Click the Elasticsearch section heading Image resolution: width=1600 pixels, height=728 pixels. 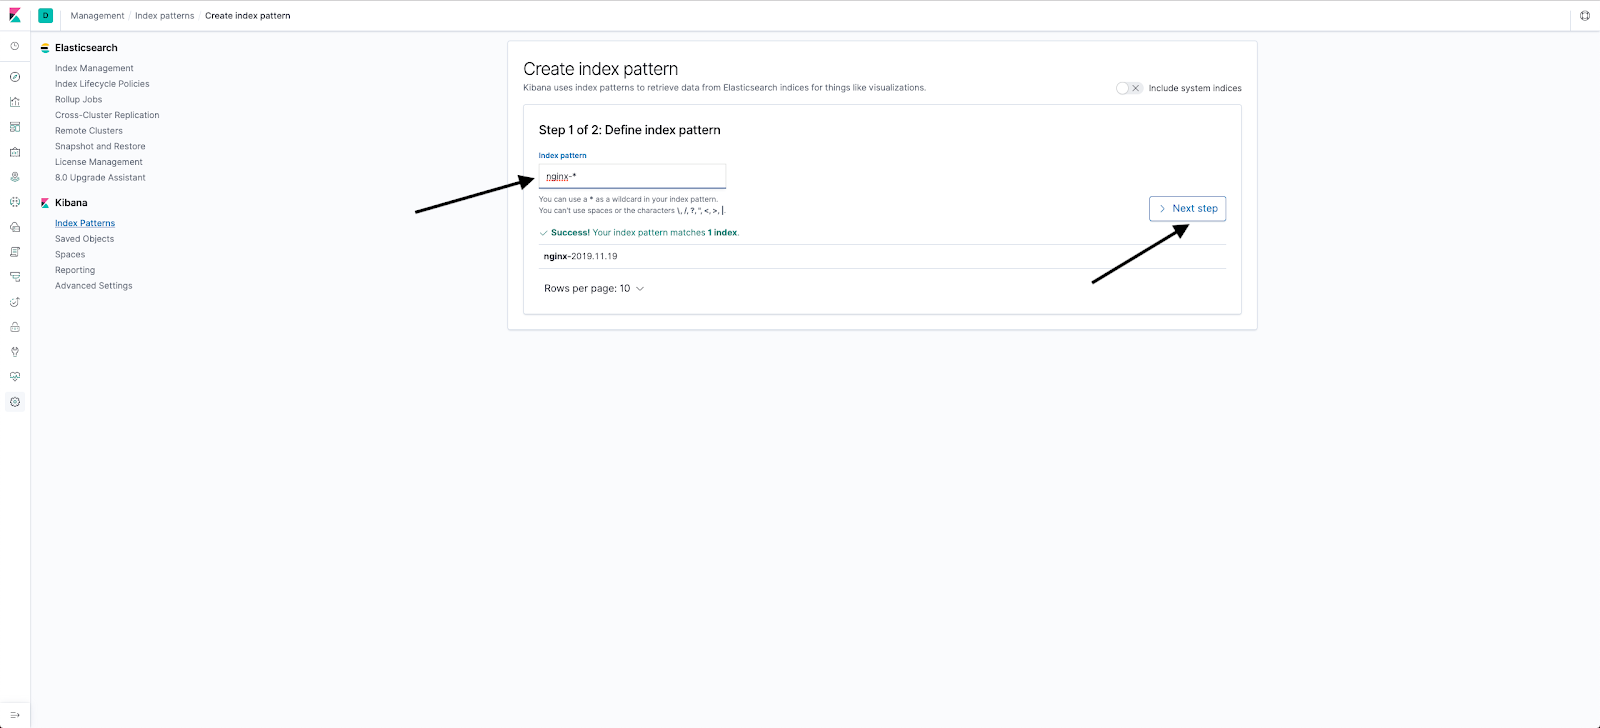(86, 48)
